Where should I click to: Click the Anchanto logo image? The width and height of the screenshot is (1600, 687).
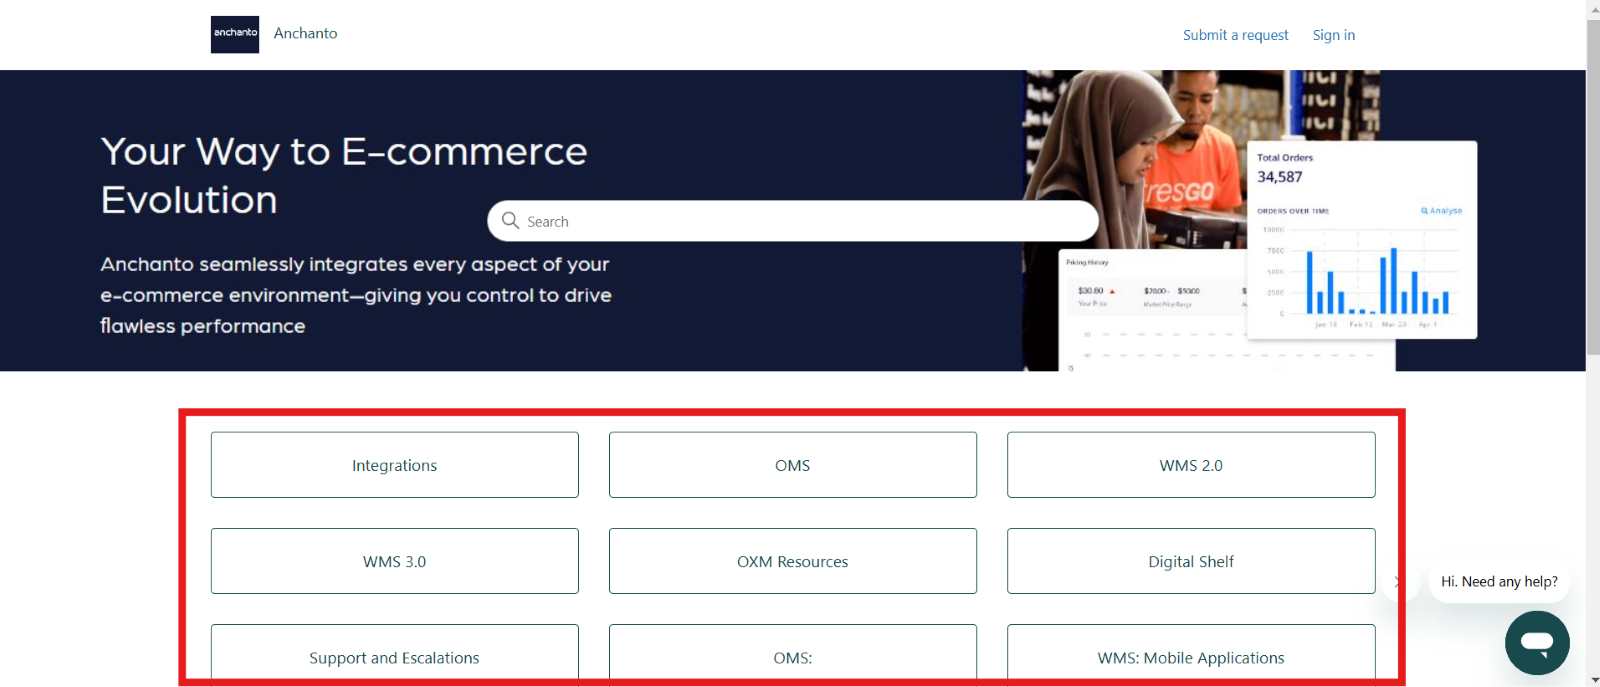[235, 34]
